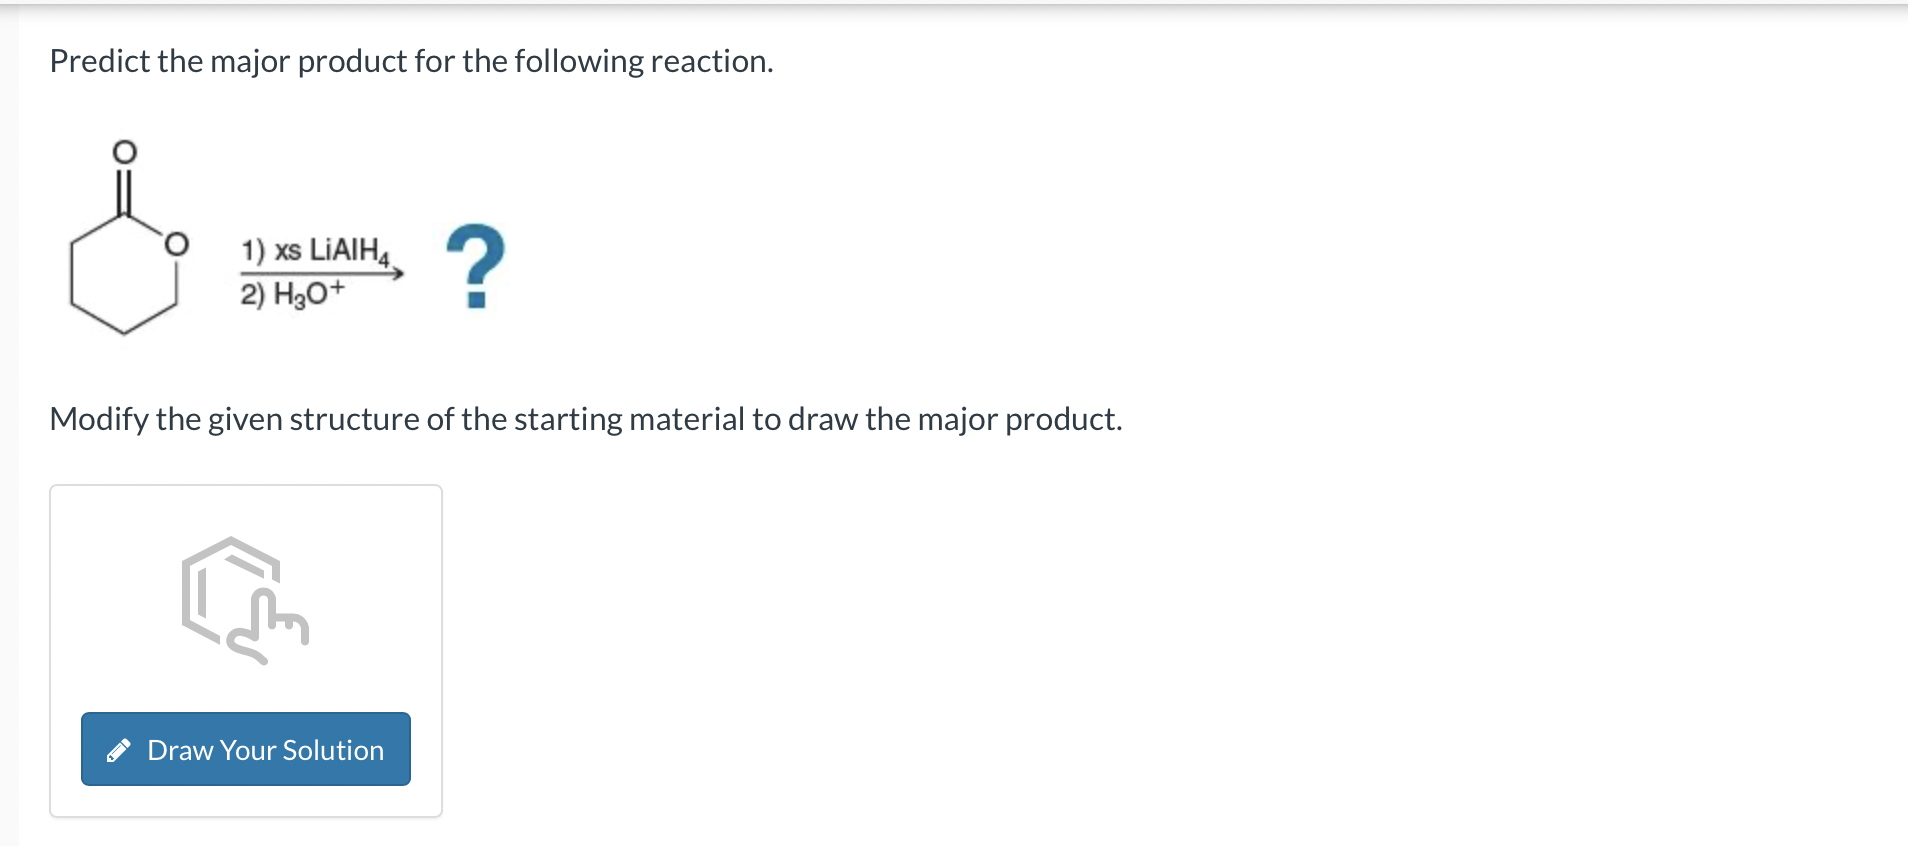This screenshot has width=1908, height=846.
Task: Click the structure drawing answer panel
Action: coord(245,650)
